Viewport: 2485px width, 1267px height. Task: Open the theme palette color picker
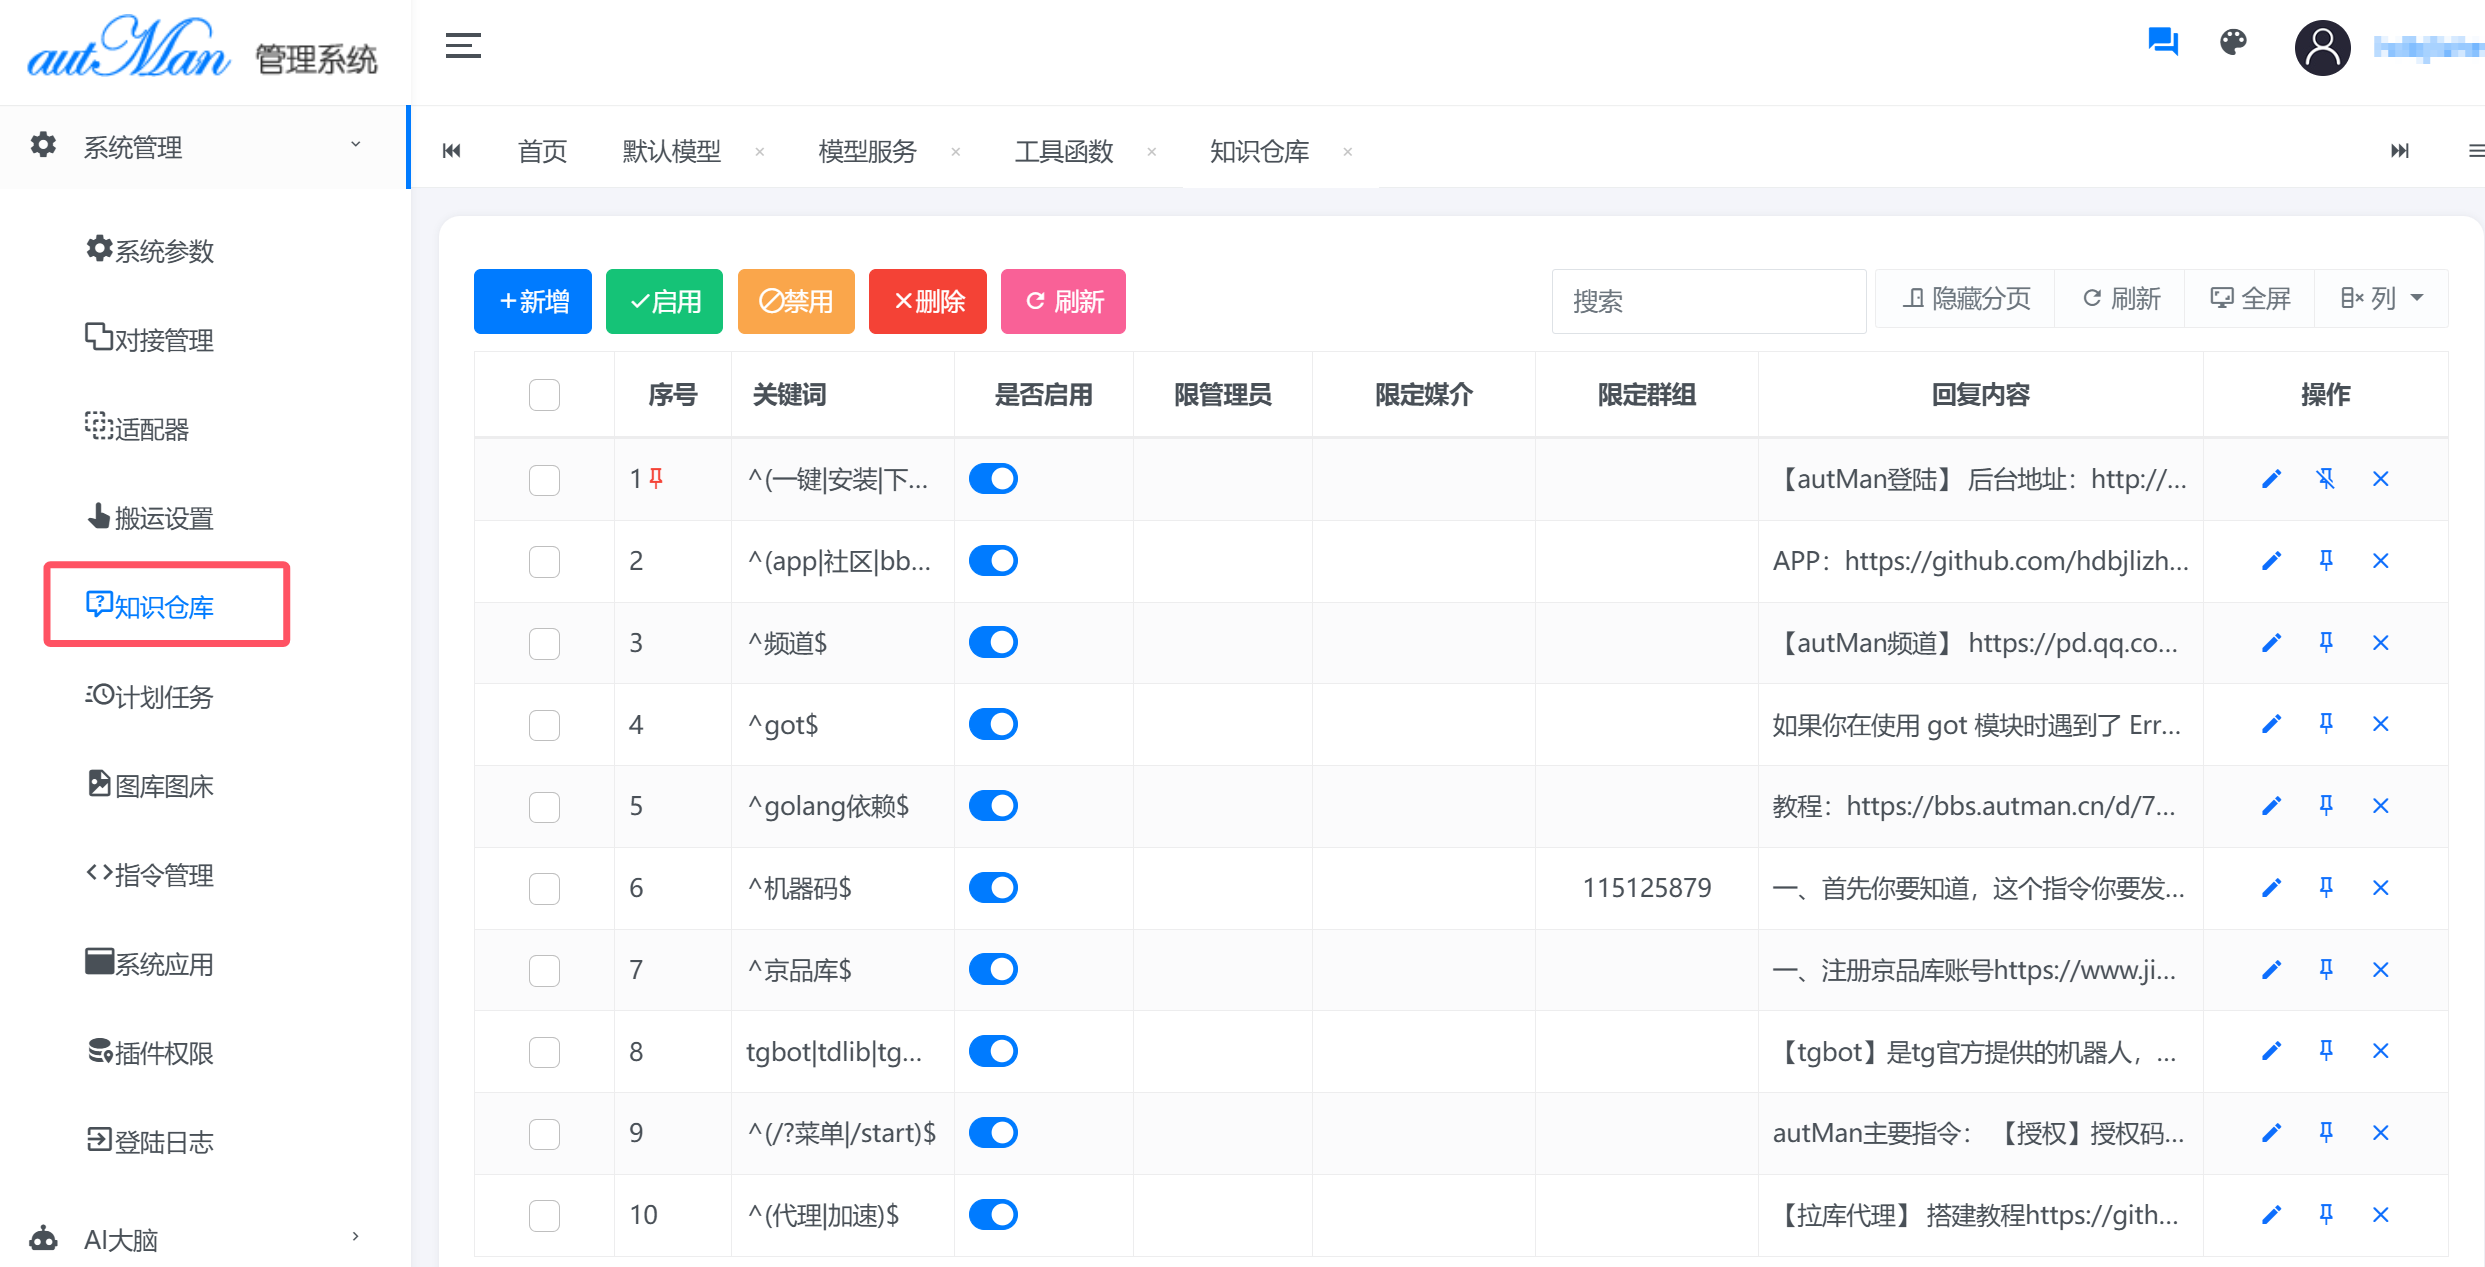pyautogui.click(x=2233, y=42)
